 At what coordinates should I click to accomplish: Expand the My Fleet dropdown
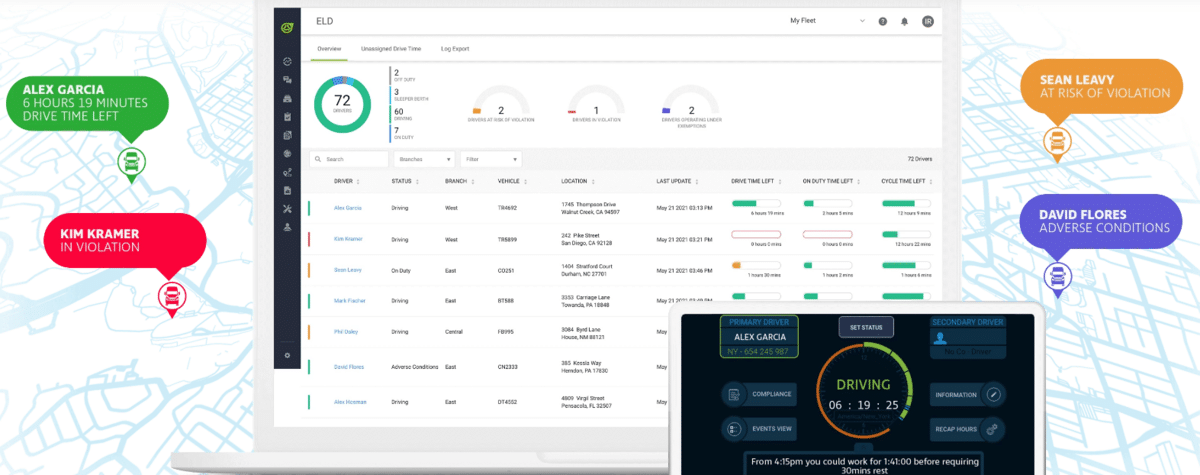(827, 21)
